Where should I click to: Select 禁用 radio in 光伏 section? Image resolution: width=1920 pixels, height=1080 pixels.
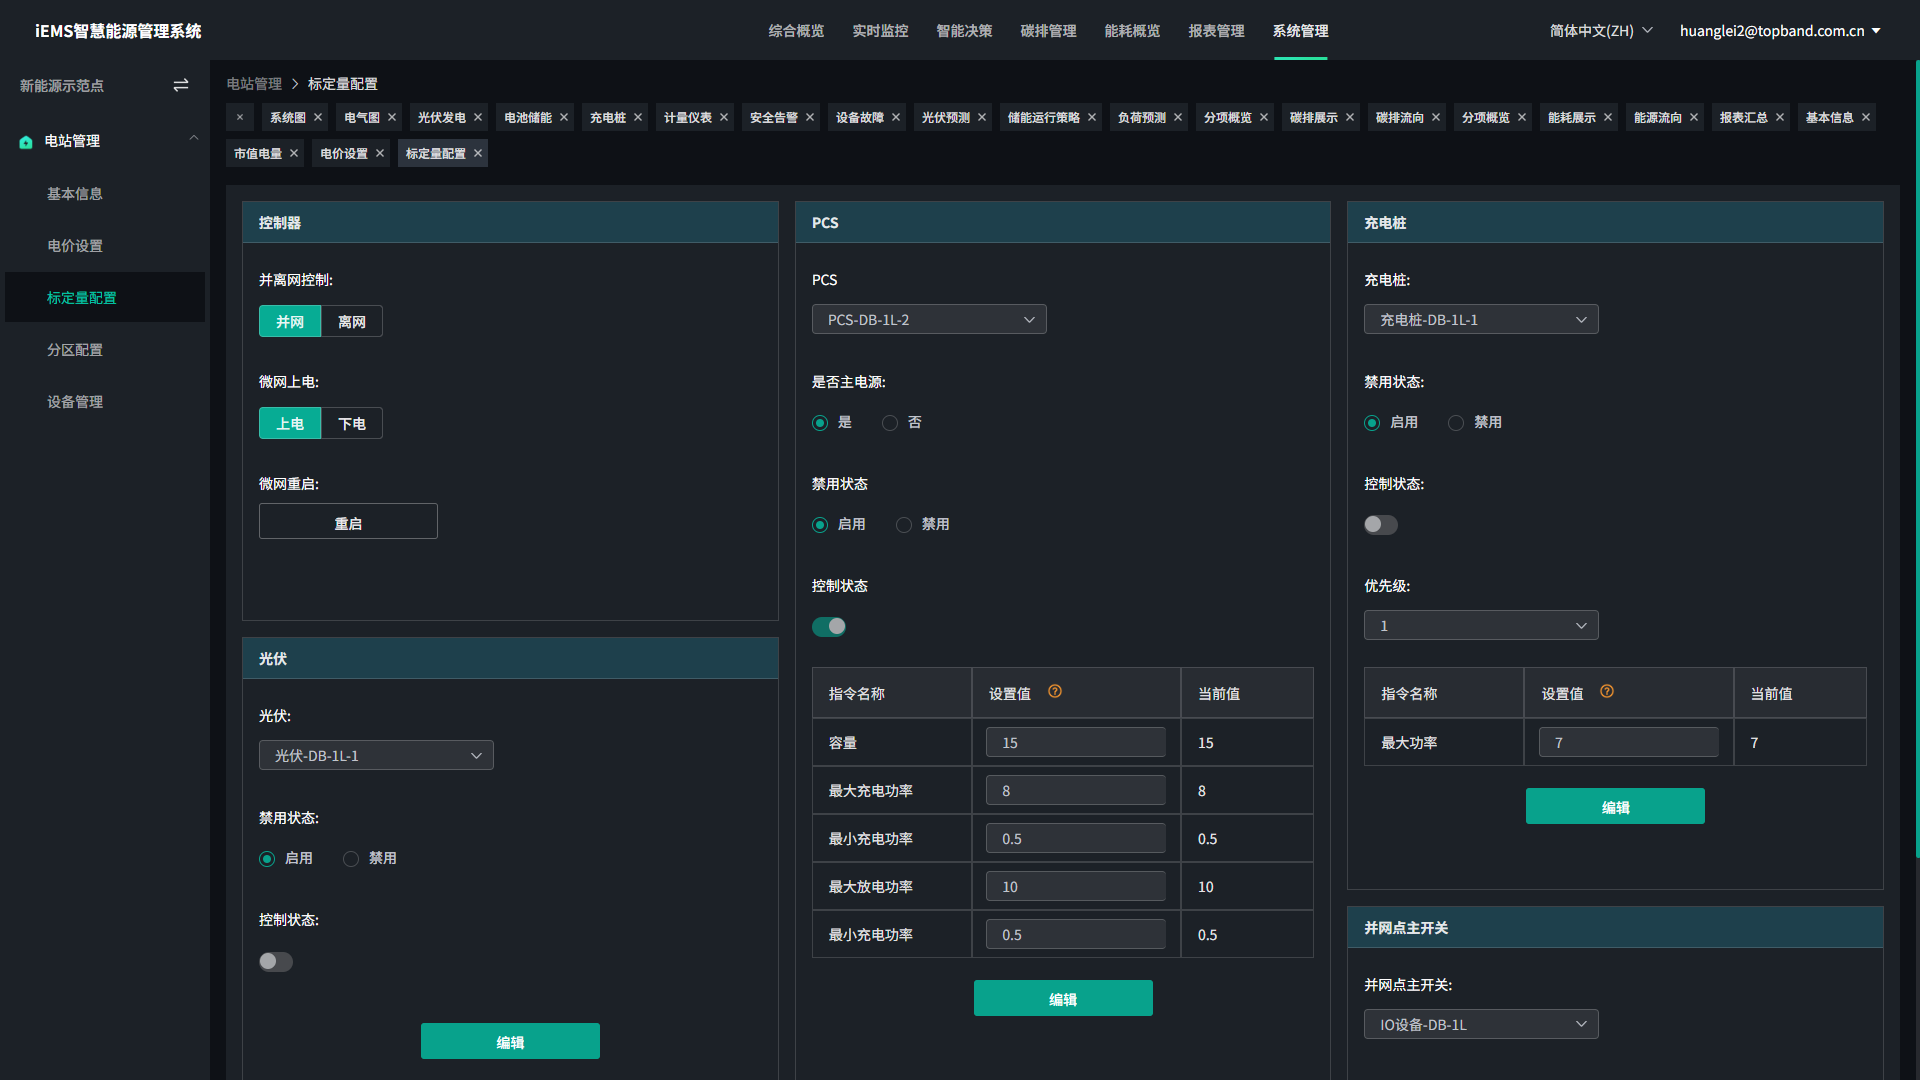point(350,858)
